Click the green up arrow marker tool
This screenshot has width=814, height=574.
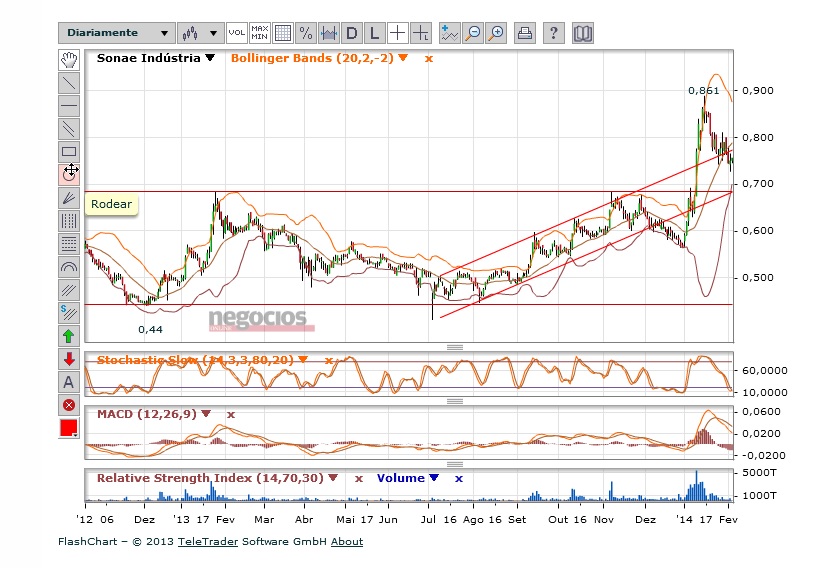coord(69,336)
